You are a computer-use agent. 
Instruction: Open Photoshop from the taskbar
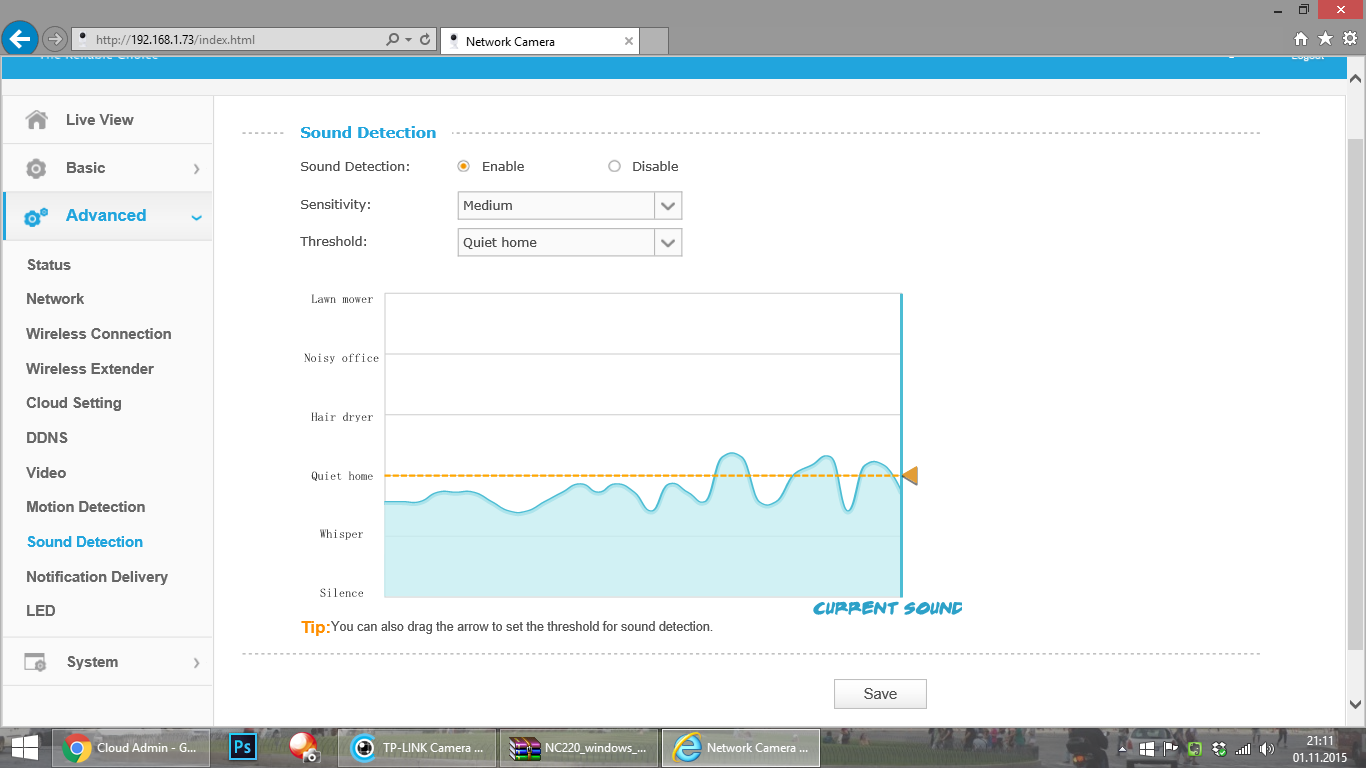pos(243,747)
